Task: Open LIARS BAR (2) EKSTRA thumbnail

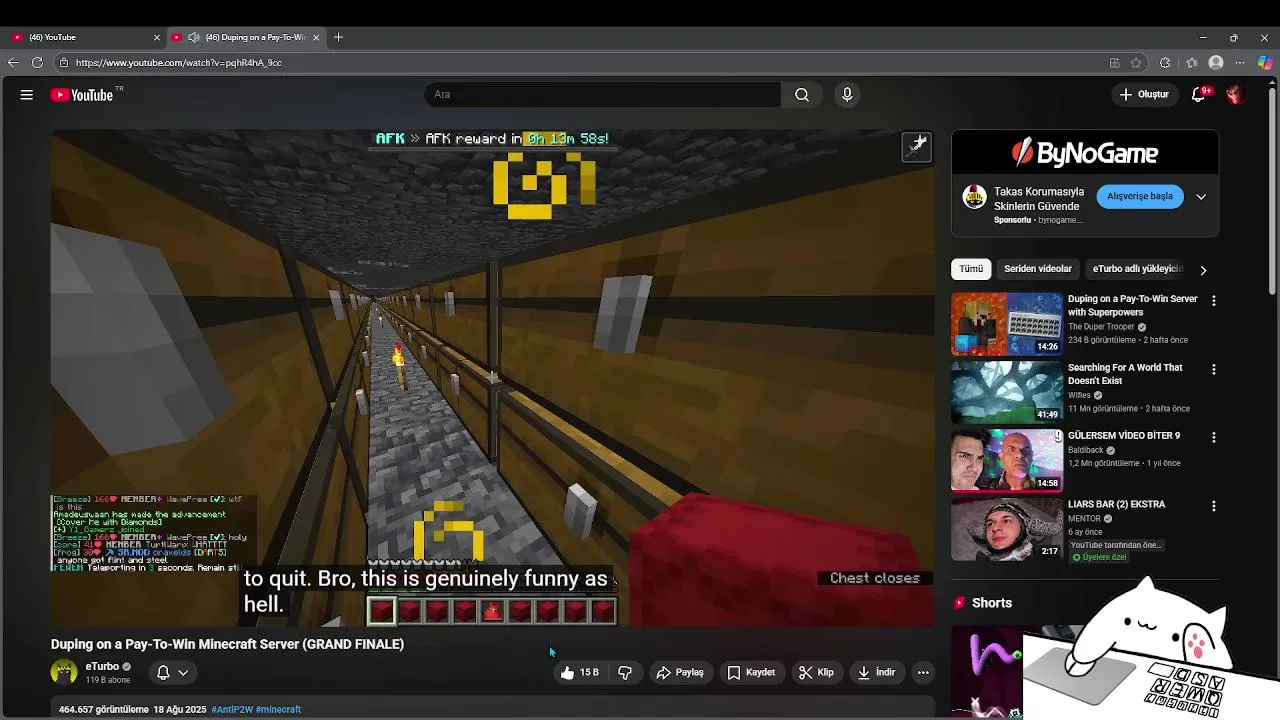Action: (x=1007, y=529)
